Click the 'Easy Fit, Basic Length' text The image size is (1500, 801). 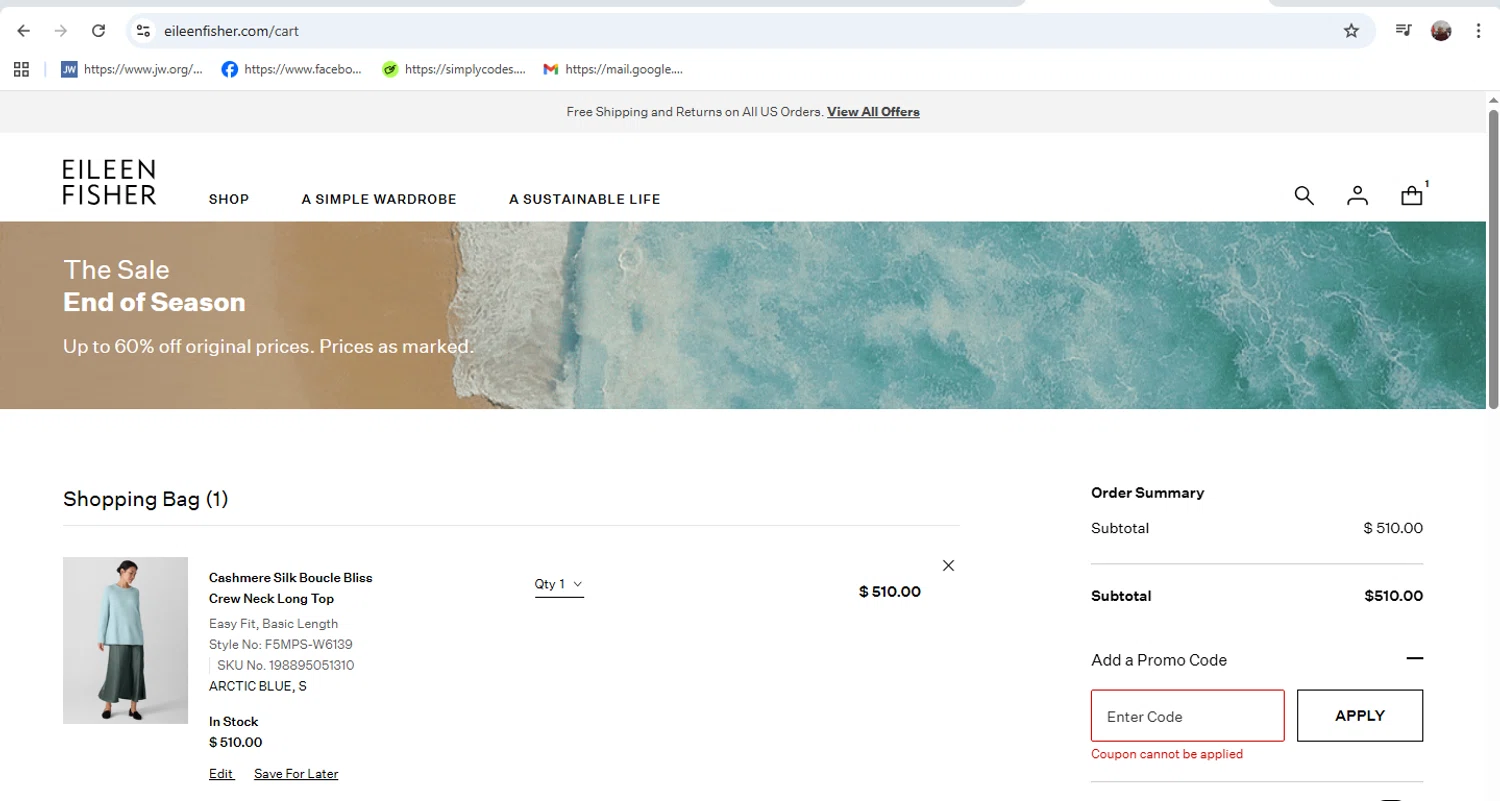point(273,623)
